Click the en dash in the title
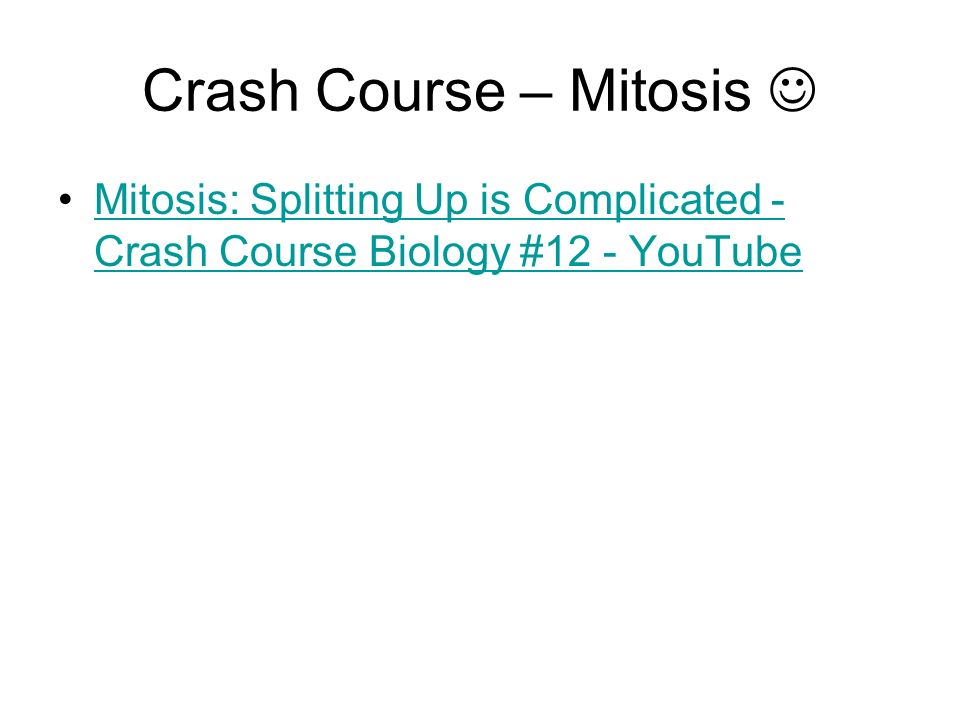 pos(537,95)
